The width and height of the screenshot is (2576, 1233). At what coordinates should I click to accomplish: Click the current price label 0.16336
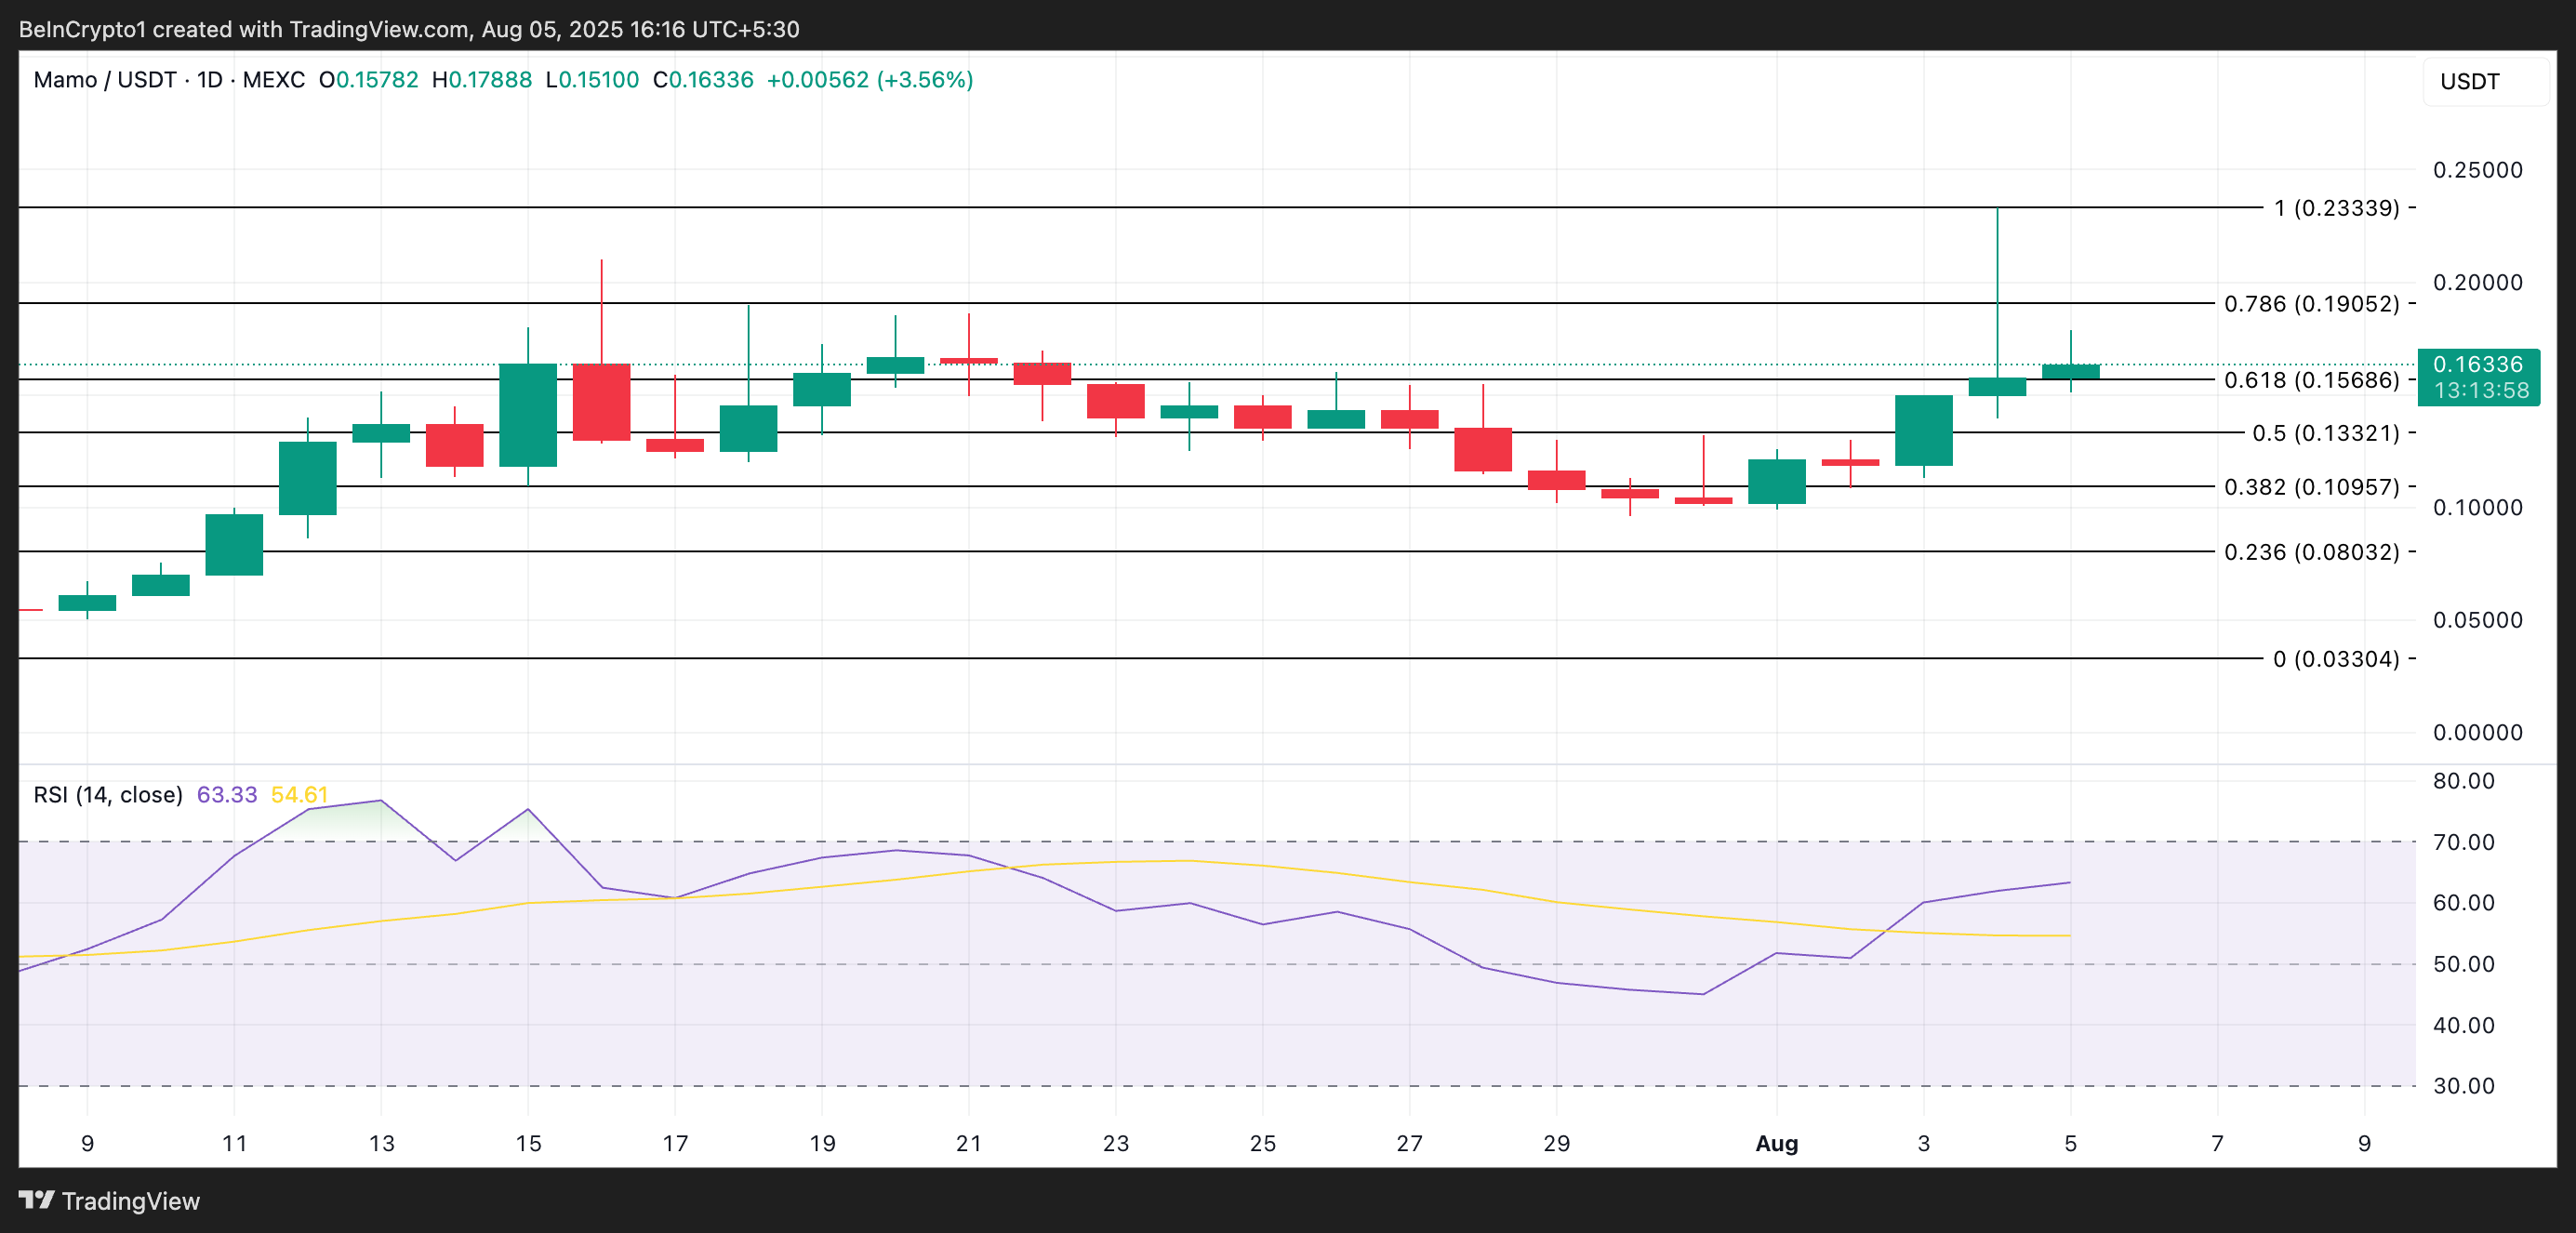point(2477,364)
